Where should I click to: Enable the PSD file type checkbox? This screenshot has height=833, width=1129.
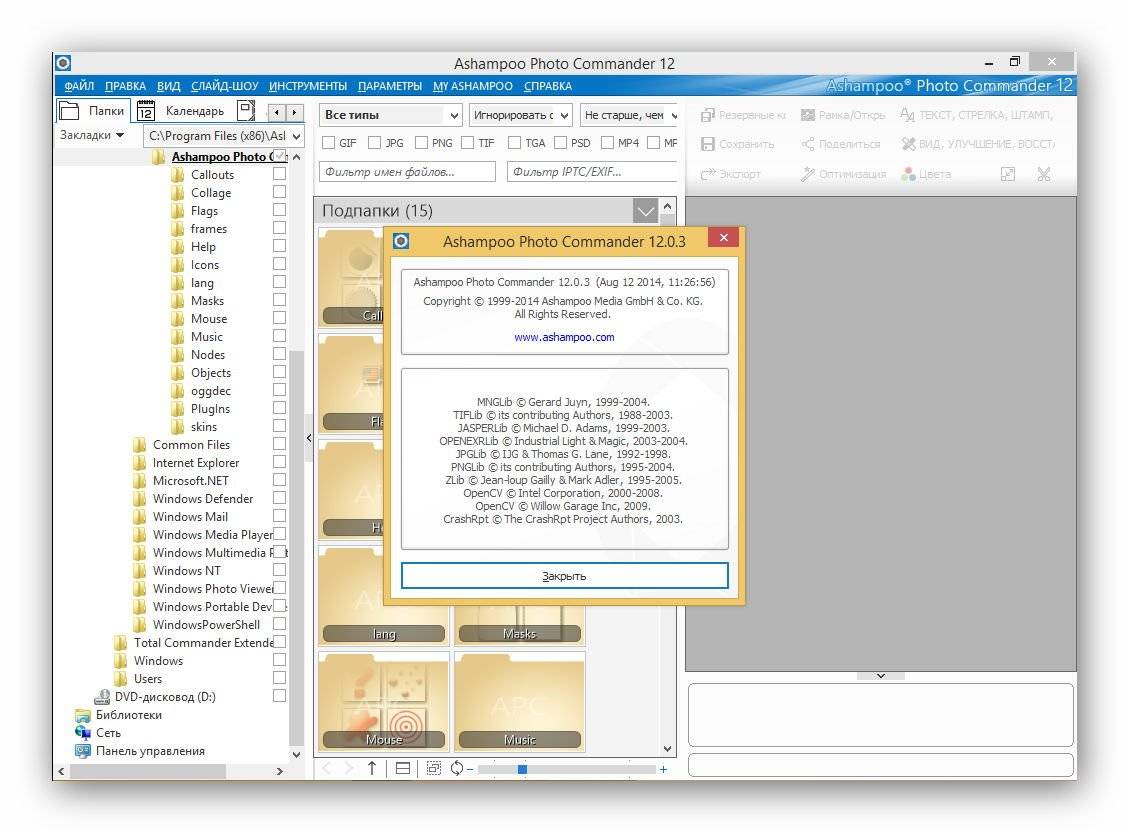point(560,143)
